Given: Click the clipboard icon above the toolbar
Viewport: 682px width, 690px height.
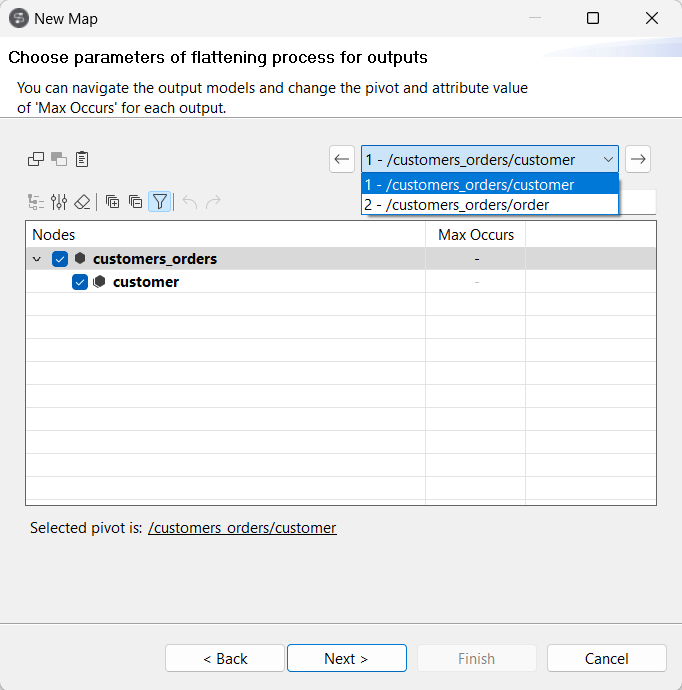Looking at the screenshot, I should click(x=83, y=159).
